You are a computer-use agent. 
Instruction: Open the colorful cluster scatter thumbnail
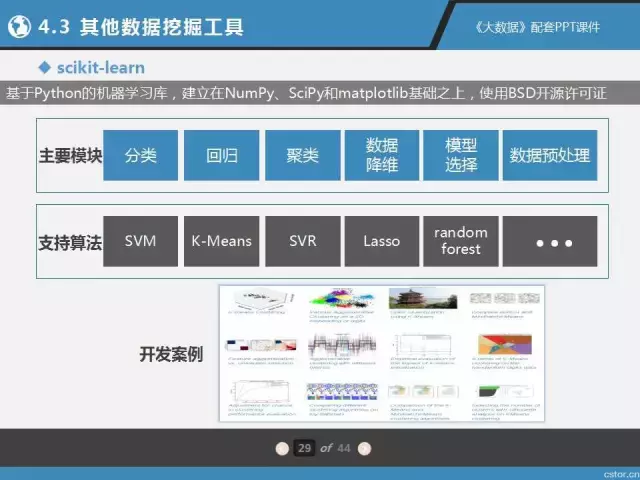click(x=342, y=298)
